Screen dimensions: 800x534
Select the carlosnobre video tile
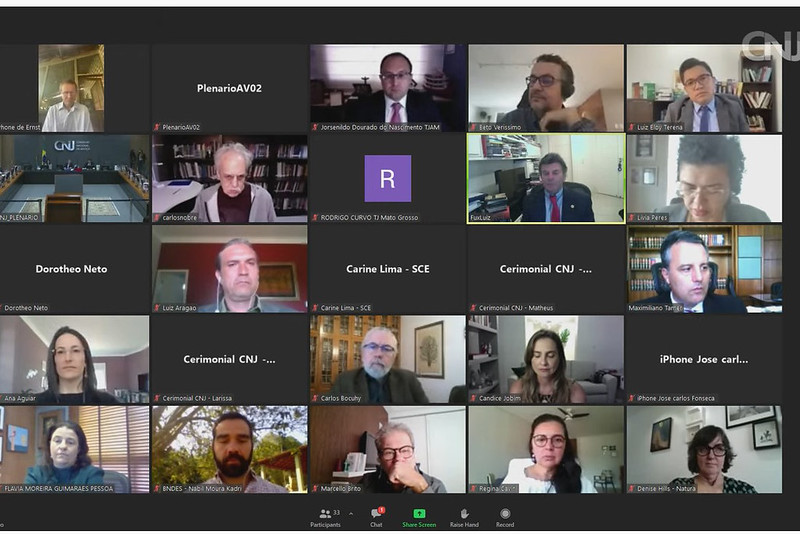(x=230, y=179)
